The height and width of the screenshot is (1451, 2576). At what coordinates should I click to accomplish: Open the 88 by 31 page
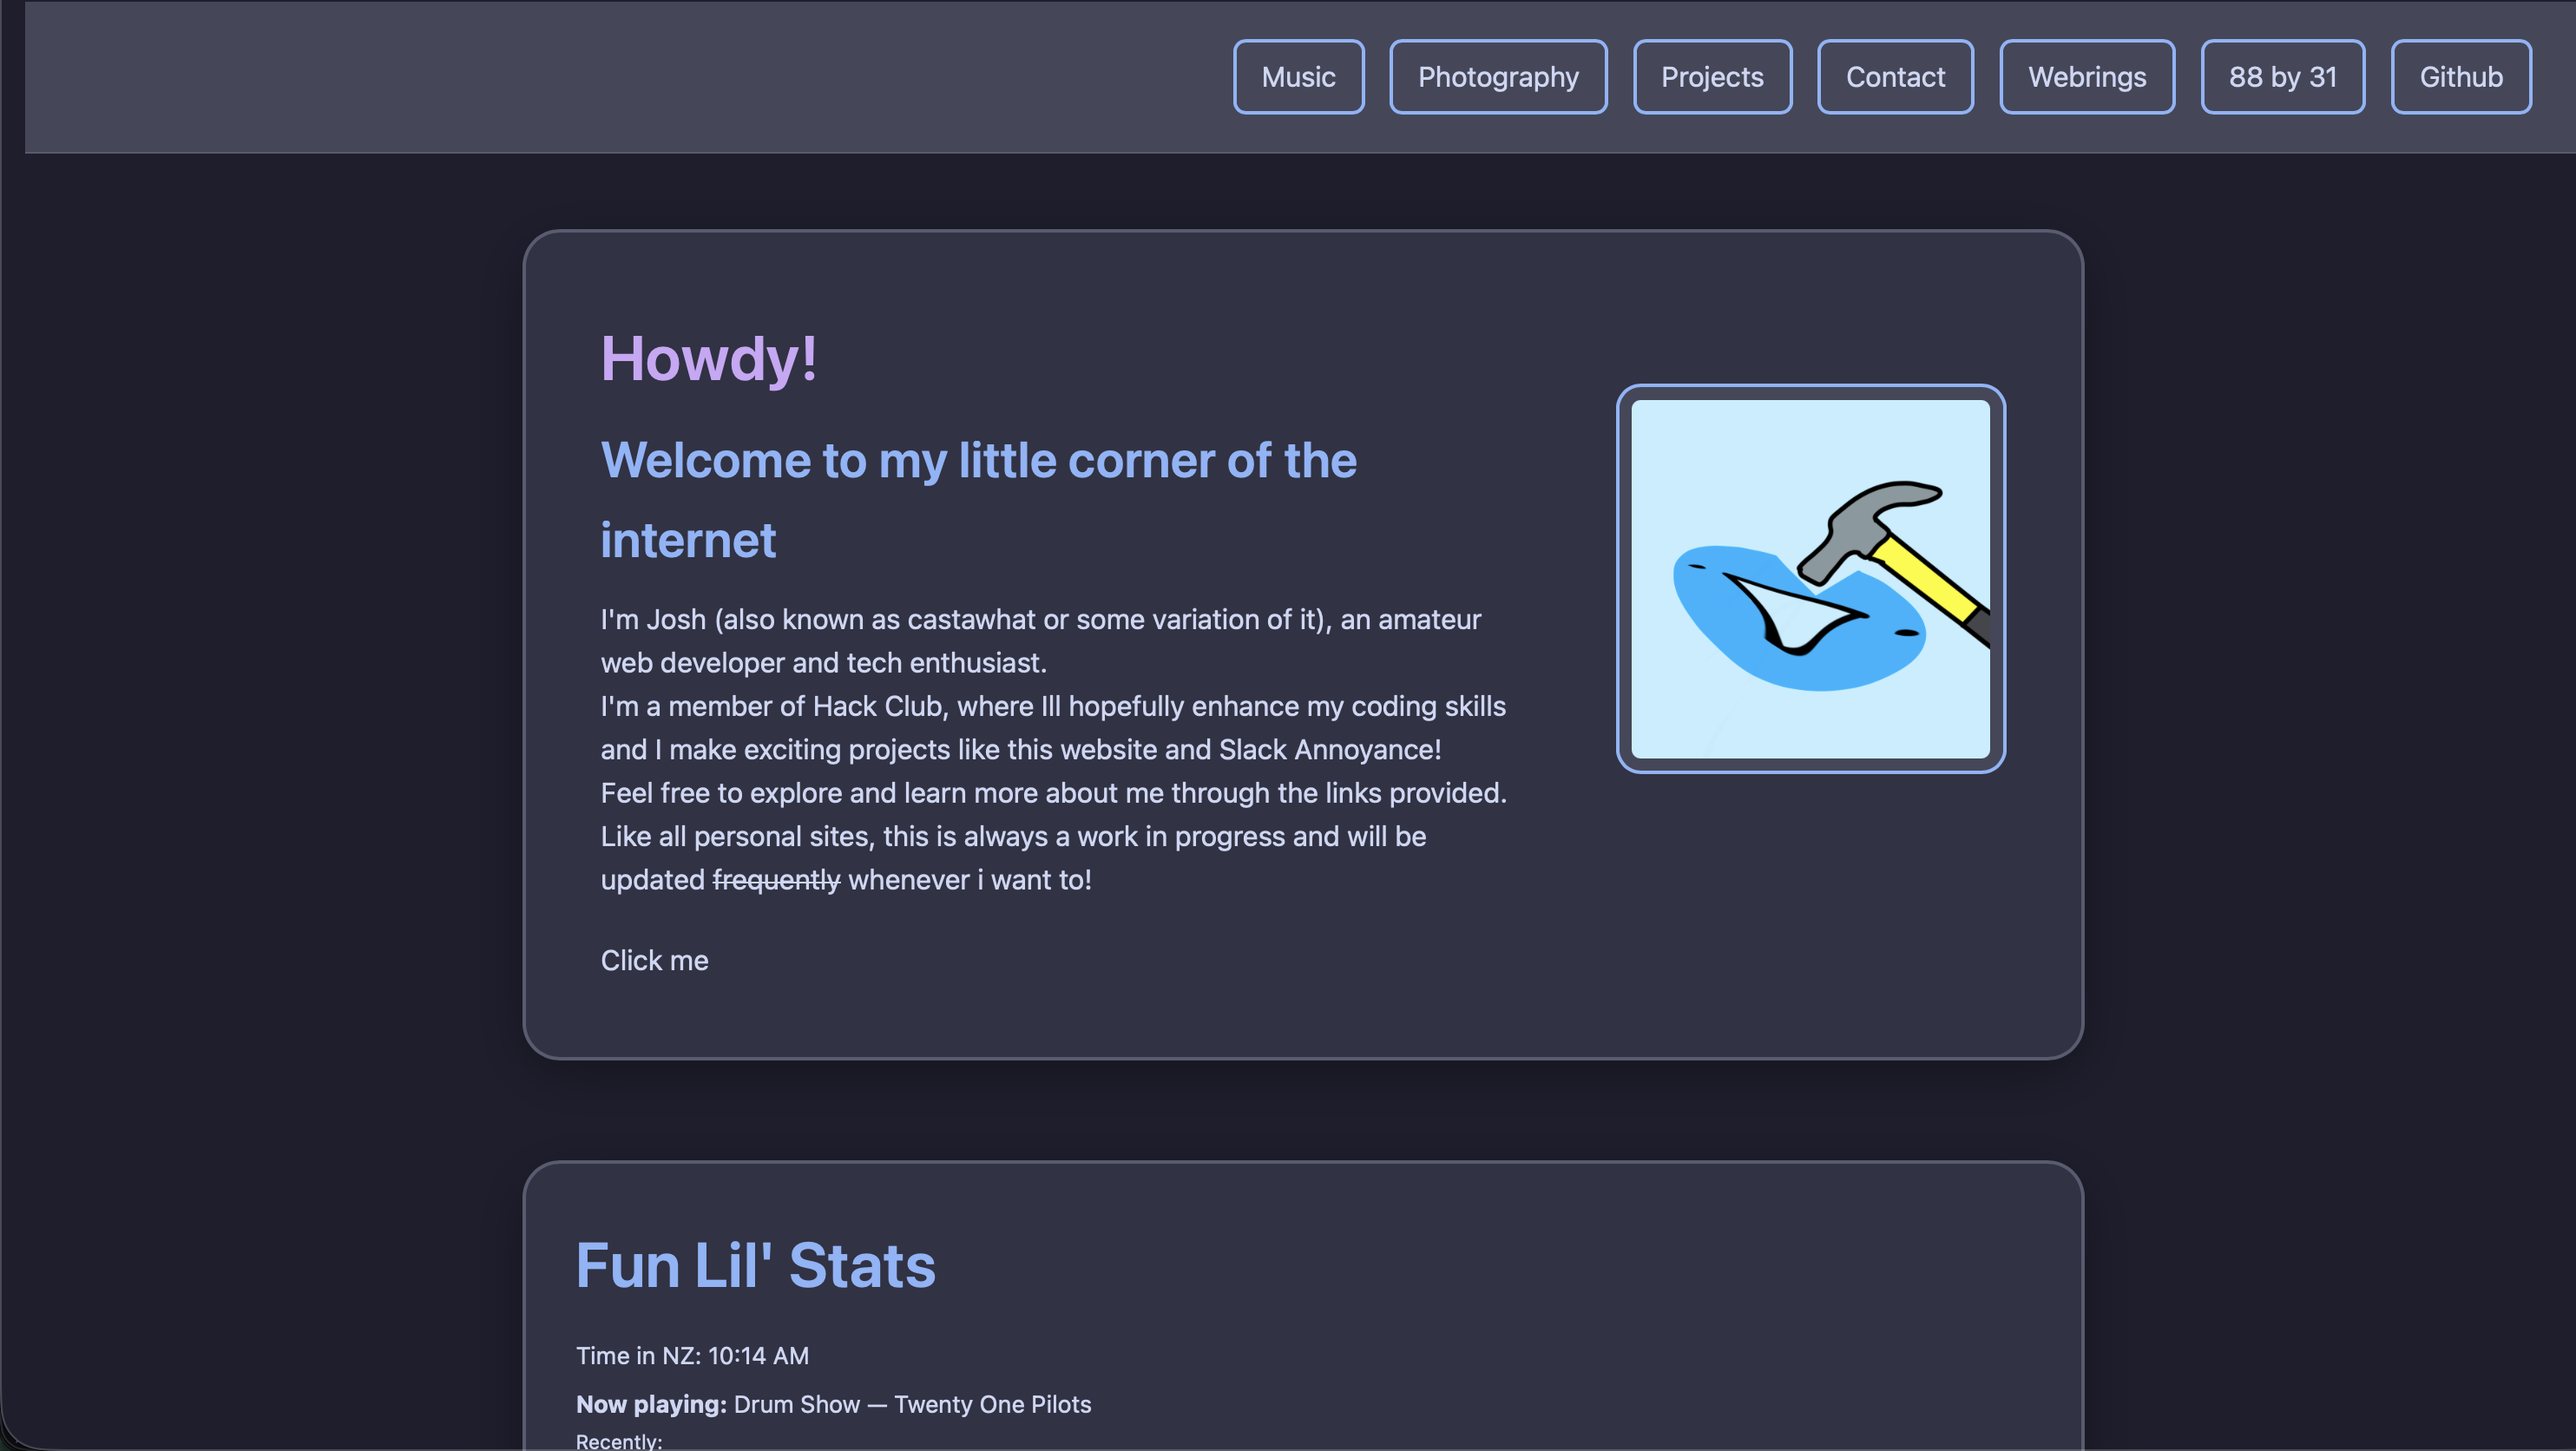pos(2281,77)
